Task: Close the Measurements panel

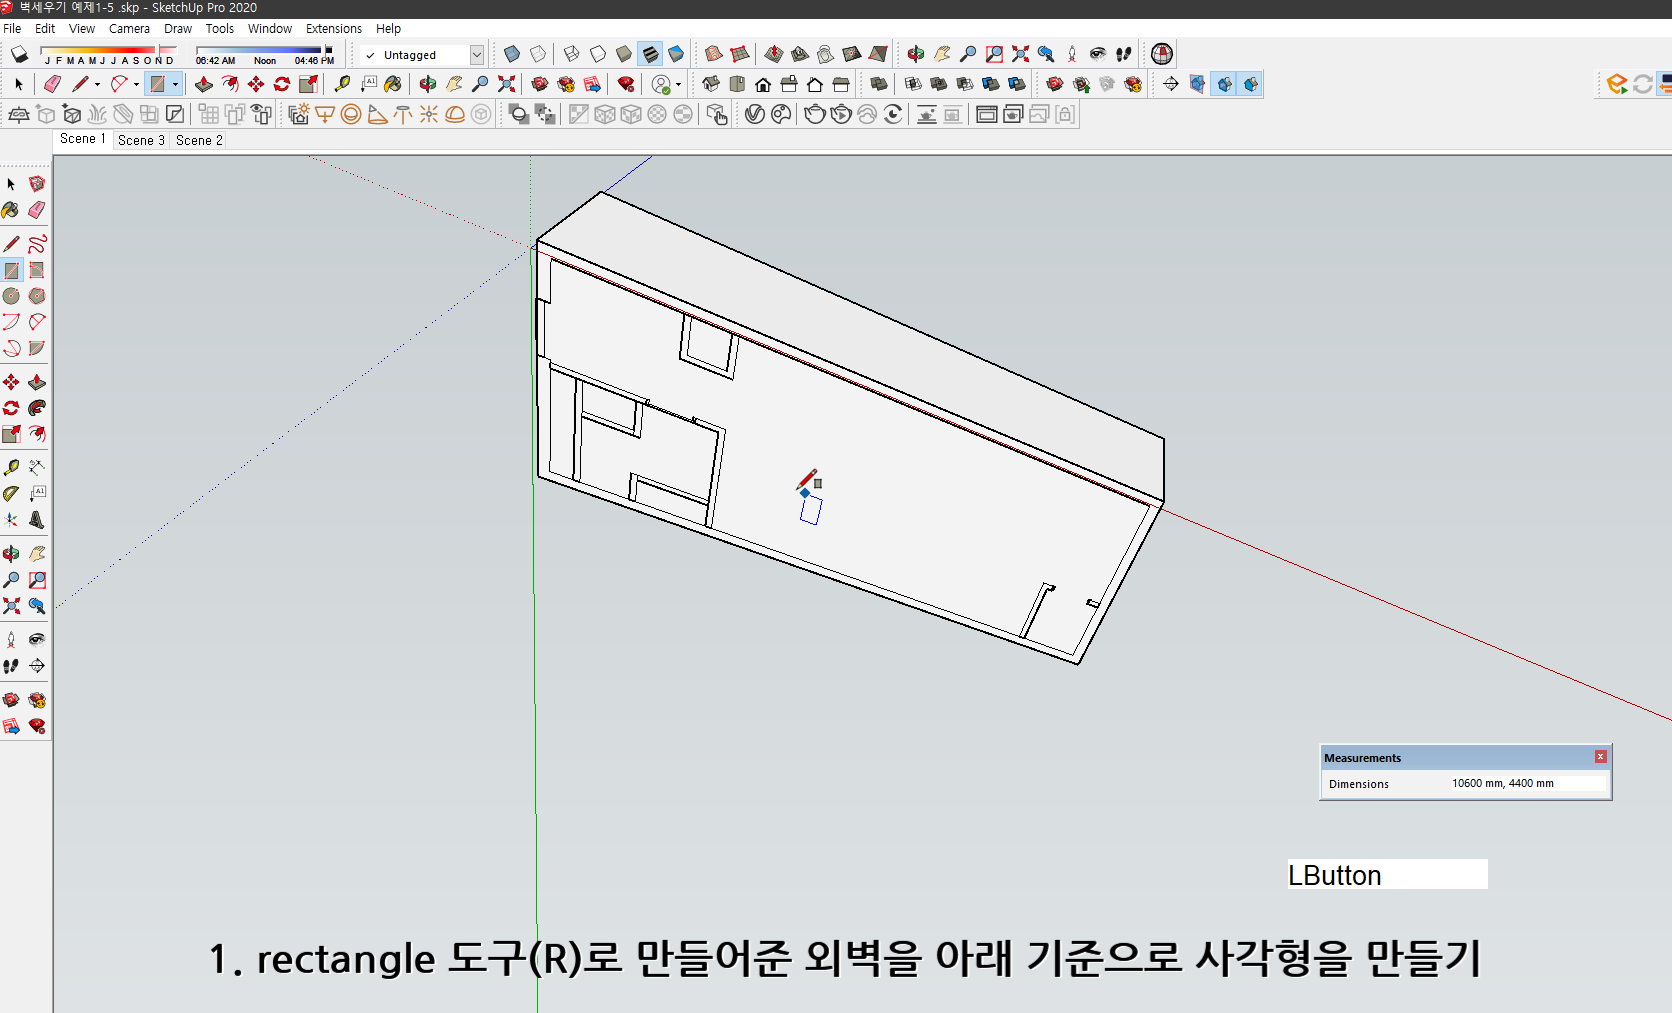Action: point(1600,756)
